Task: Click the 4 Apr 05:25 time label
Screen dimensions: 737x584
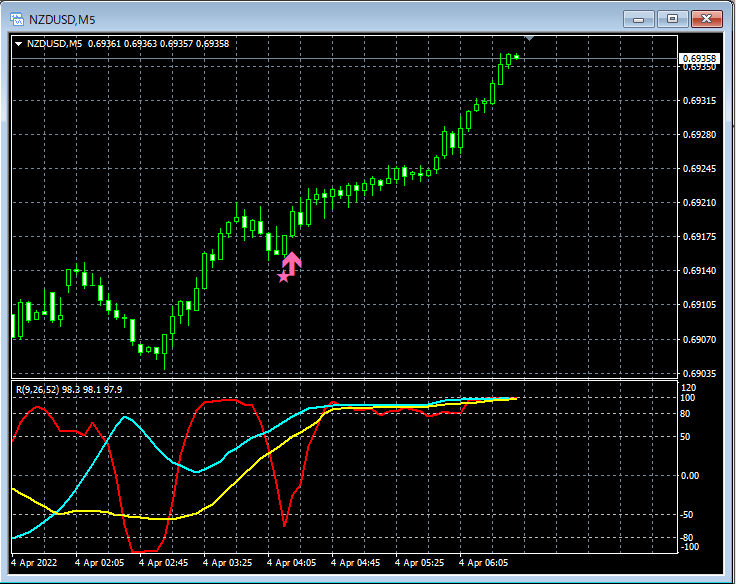Action: click(x=419, y=563)
